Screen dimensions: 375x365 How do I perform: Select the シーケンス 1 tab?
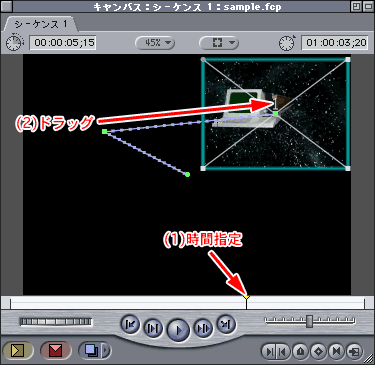pos(41,24)
